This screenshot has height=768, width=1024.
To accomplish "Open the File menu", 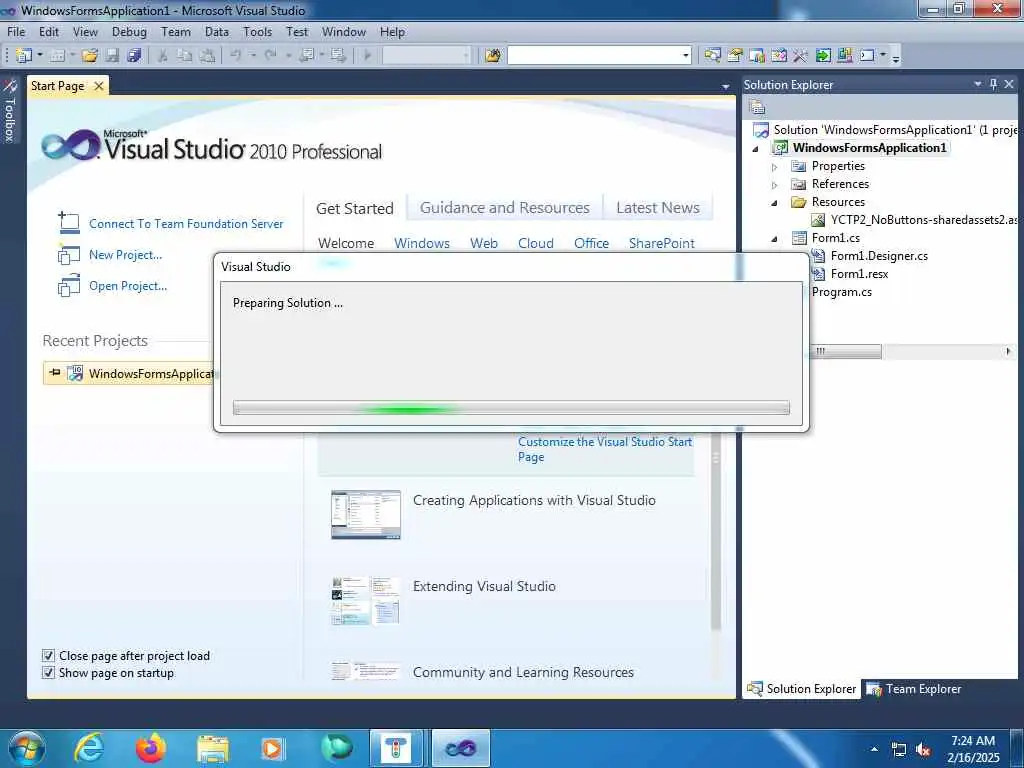I will tap(16, 31).
